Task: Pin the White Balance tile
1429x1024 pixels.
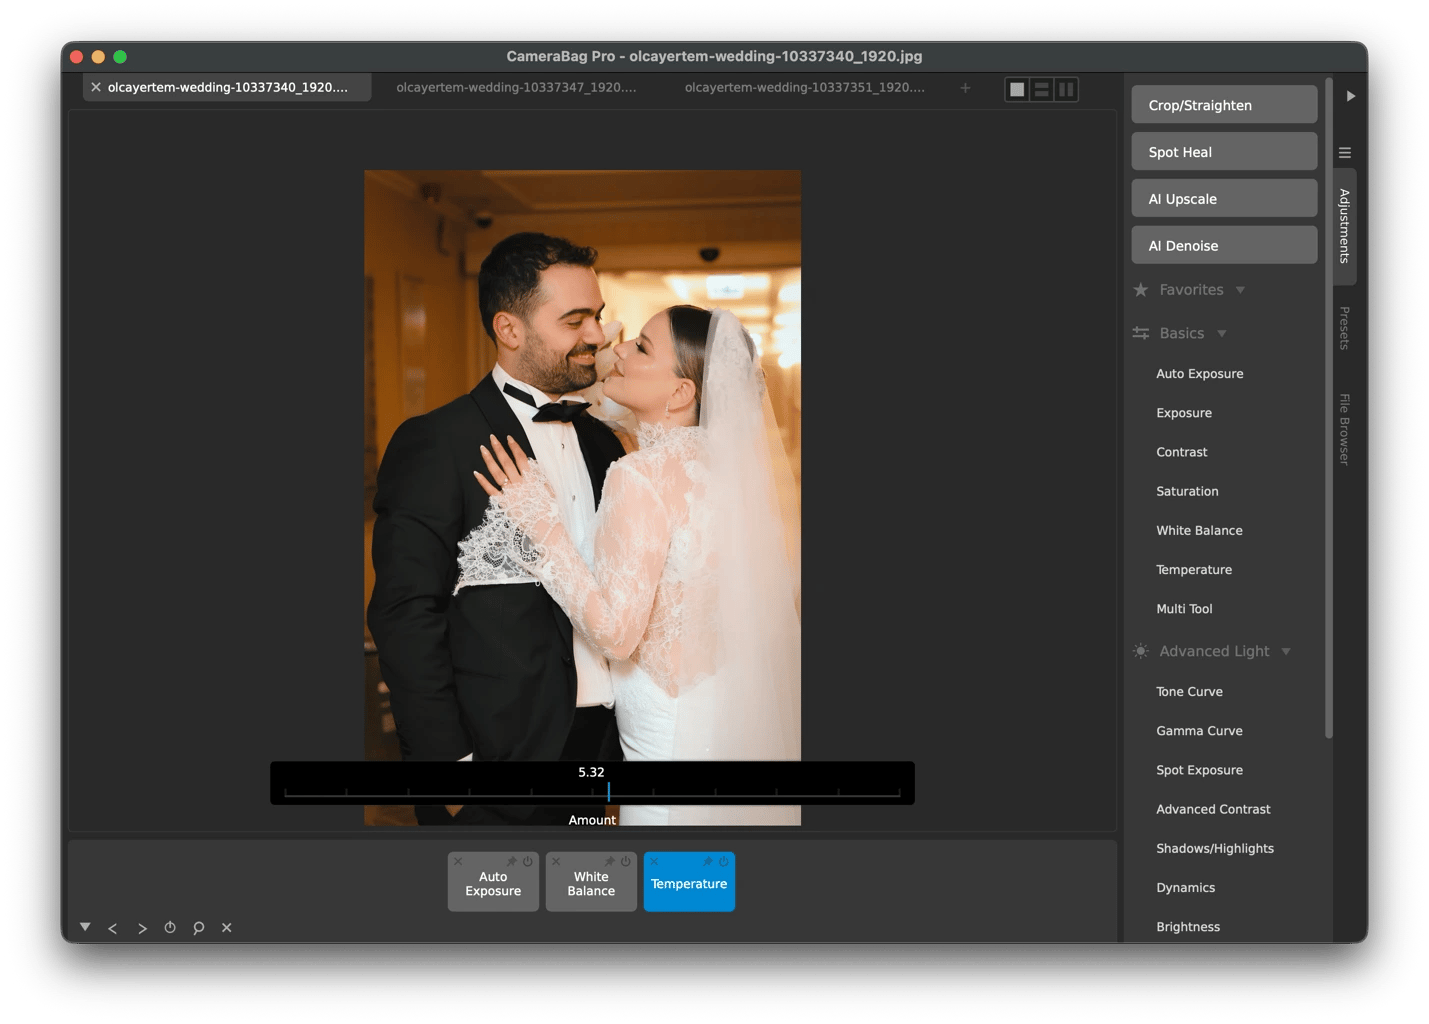Action: pos(610,862)
